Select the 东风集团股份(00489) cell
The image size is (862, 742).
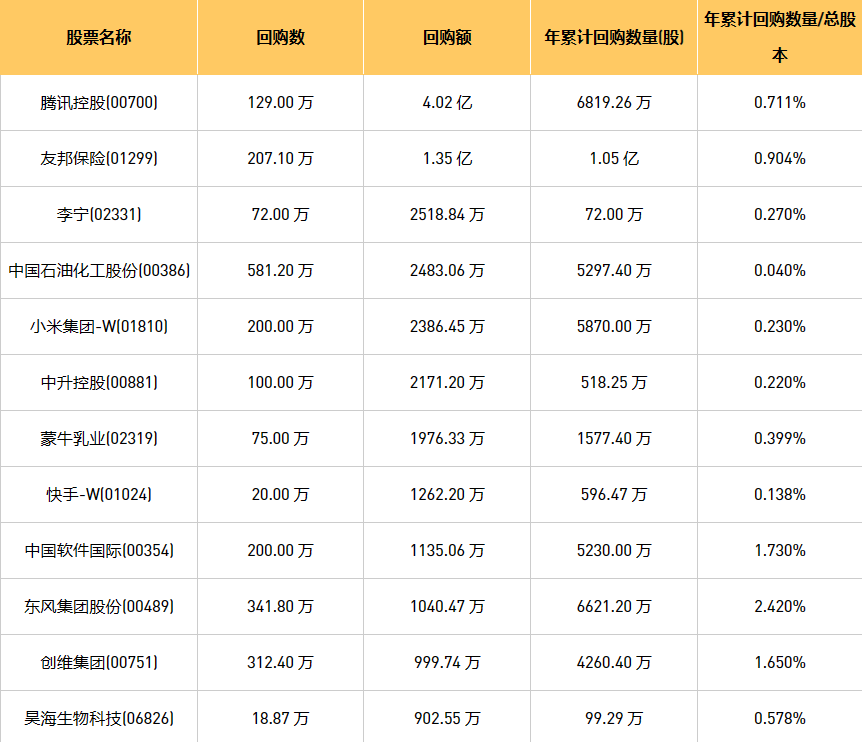point(99,607)
